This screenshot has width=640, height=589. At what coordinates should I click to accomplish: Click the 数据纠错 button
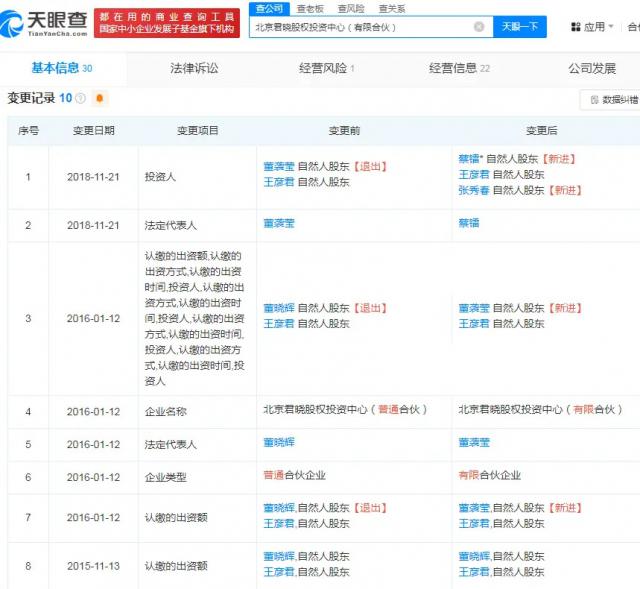(612, 100)
